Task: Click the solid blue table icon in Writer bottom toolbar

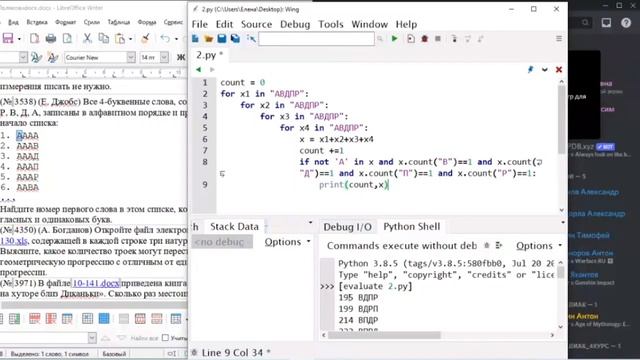Action: [104, 318]
